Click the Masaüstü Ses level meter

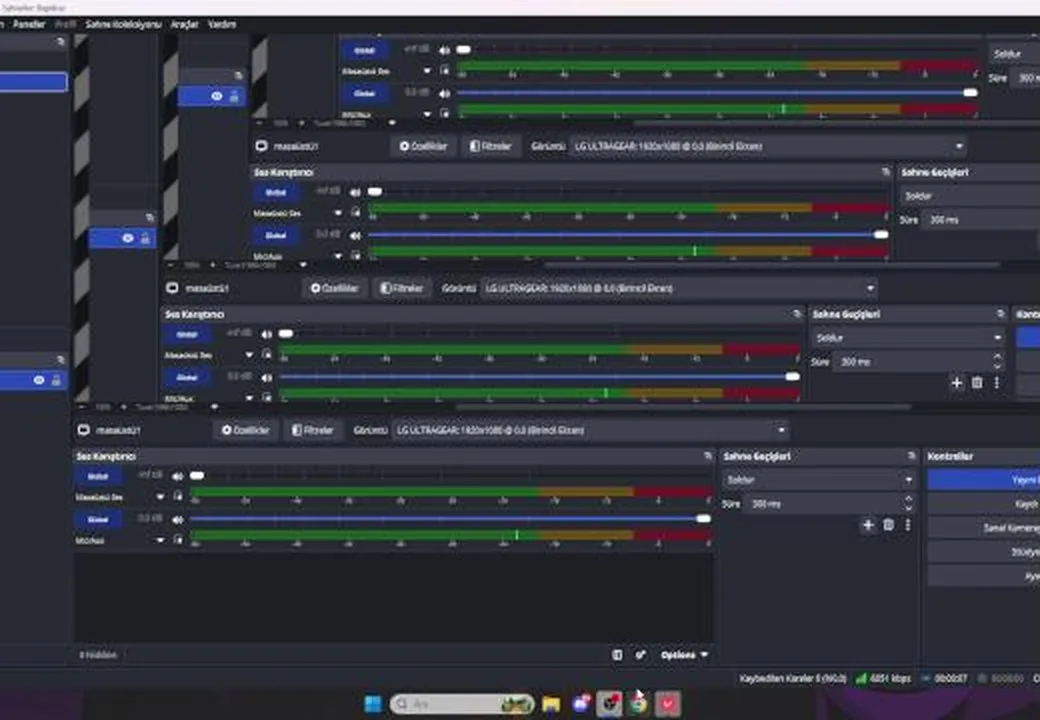tap(451, 492)
